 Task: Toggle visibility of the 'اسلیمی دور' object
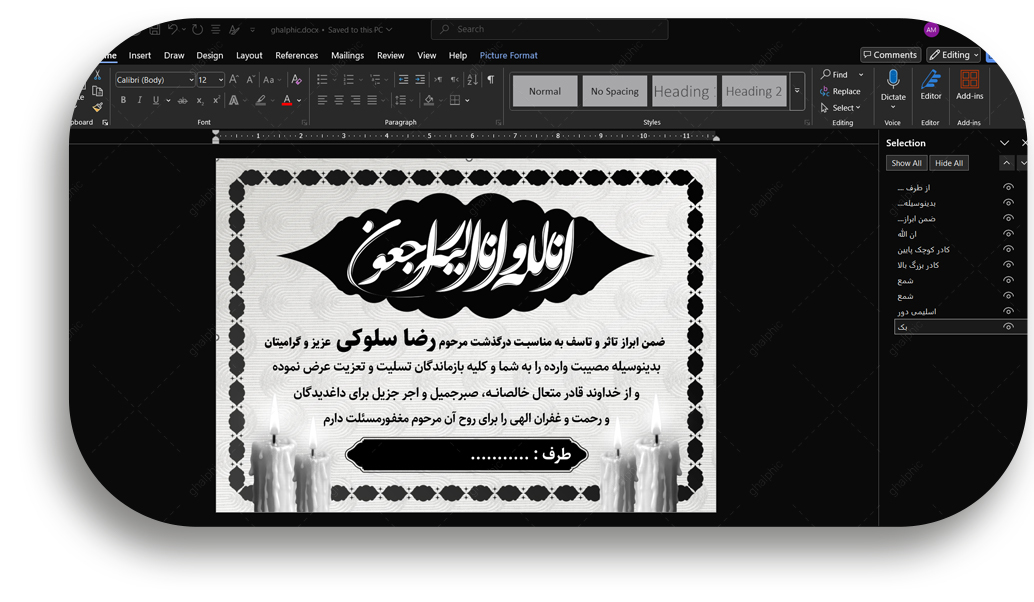click(1008, 311)
